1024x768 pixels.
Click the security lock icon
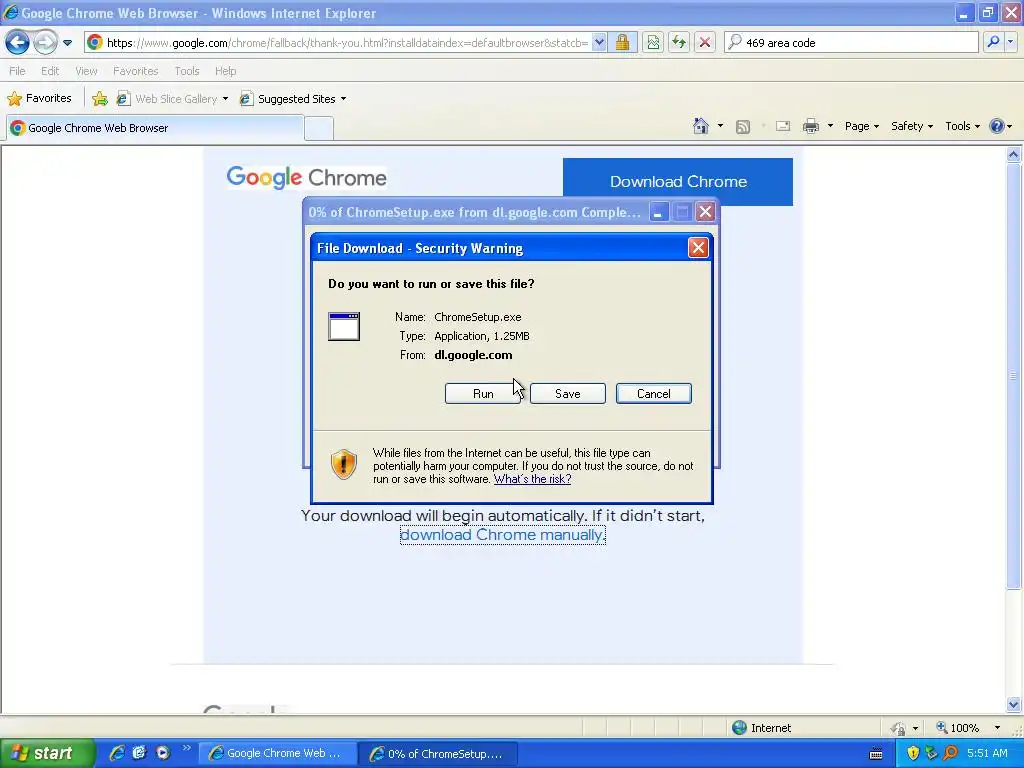coord(622,43)
